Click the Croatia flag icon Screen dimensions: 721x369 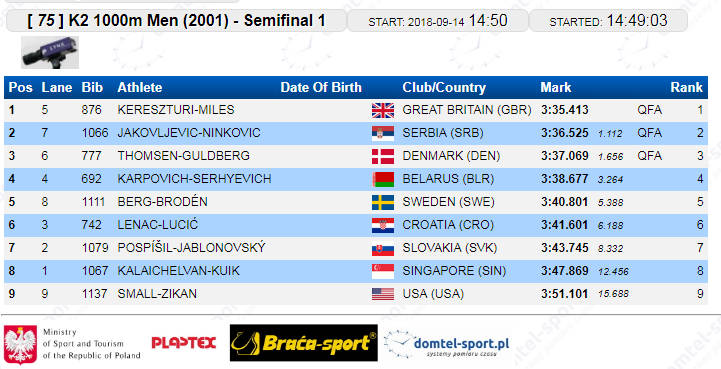383,225
